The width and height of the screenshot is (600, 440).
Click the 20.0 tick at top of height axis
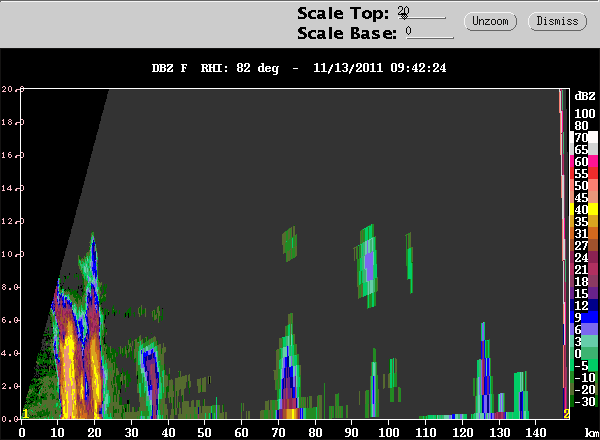click(x=10, y=89)
